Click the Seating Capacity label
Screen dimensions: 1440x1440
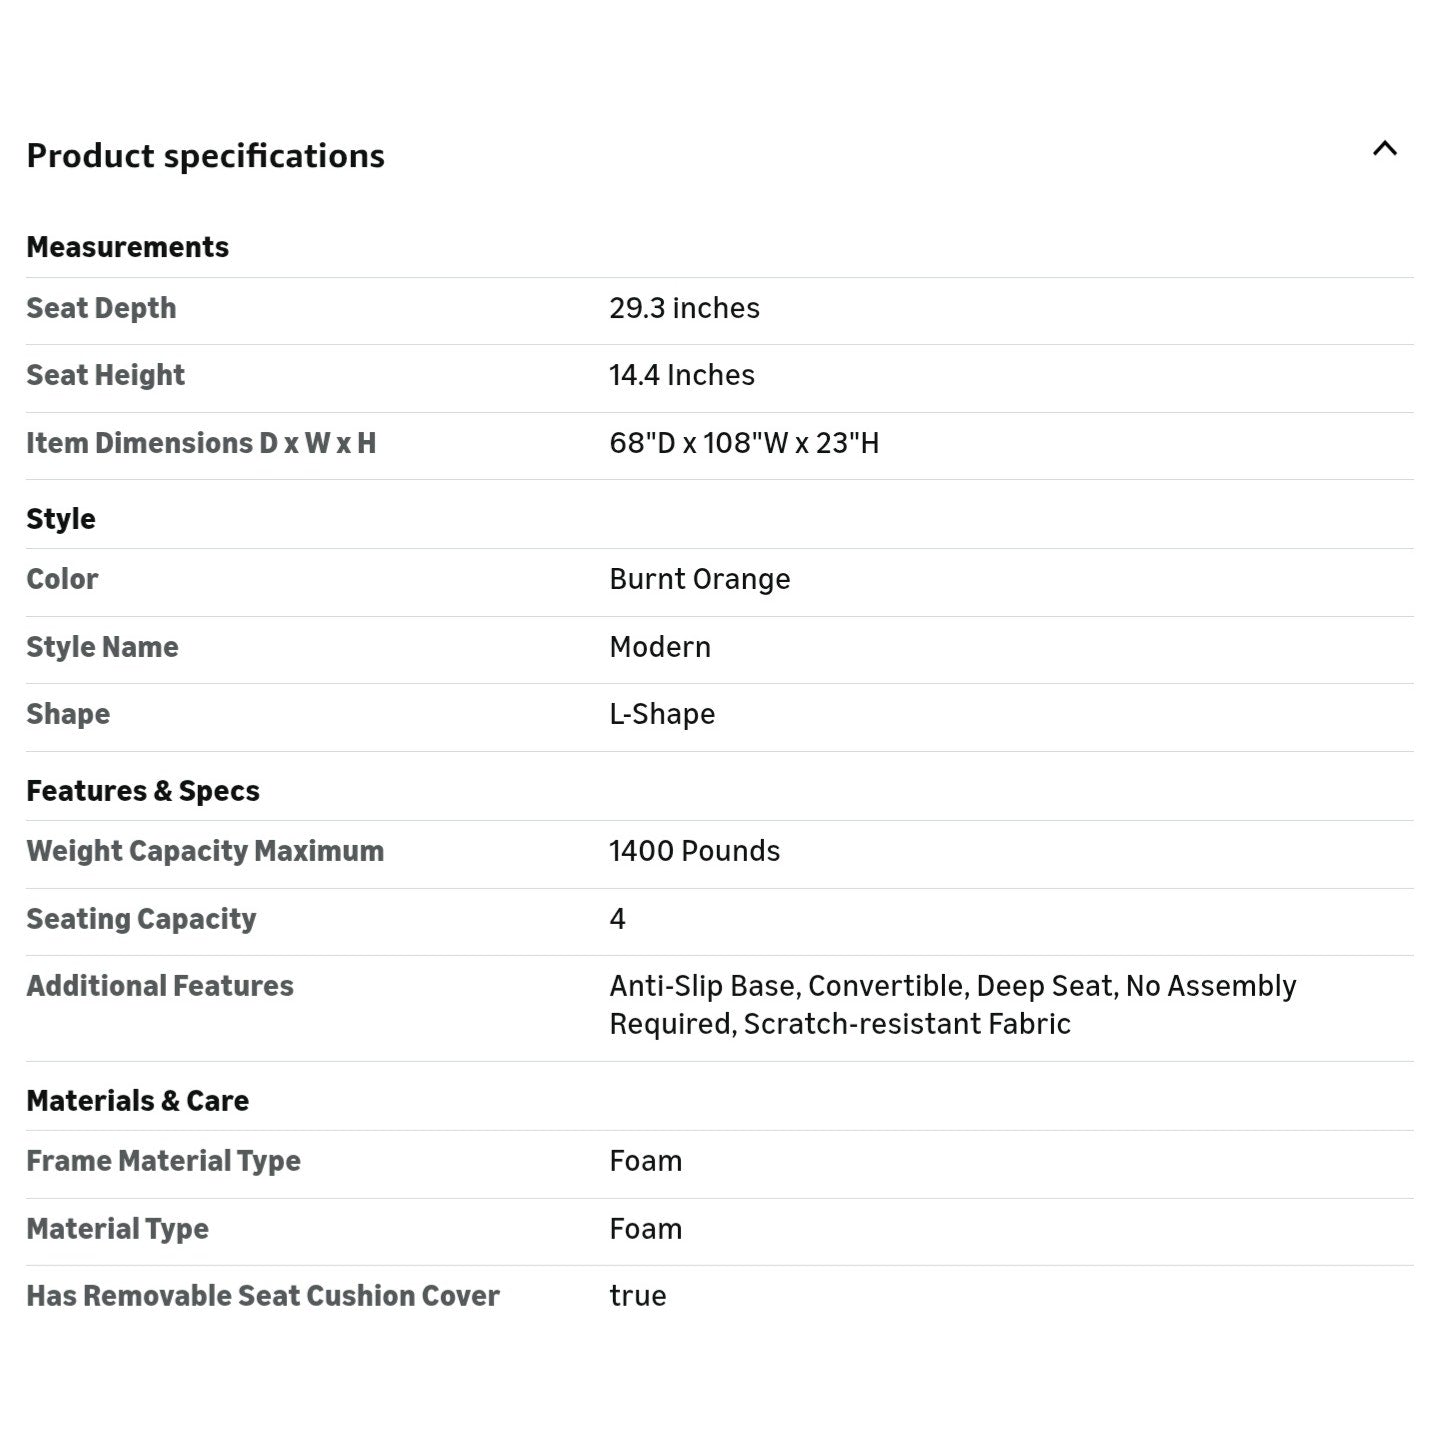click(141, 919)
